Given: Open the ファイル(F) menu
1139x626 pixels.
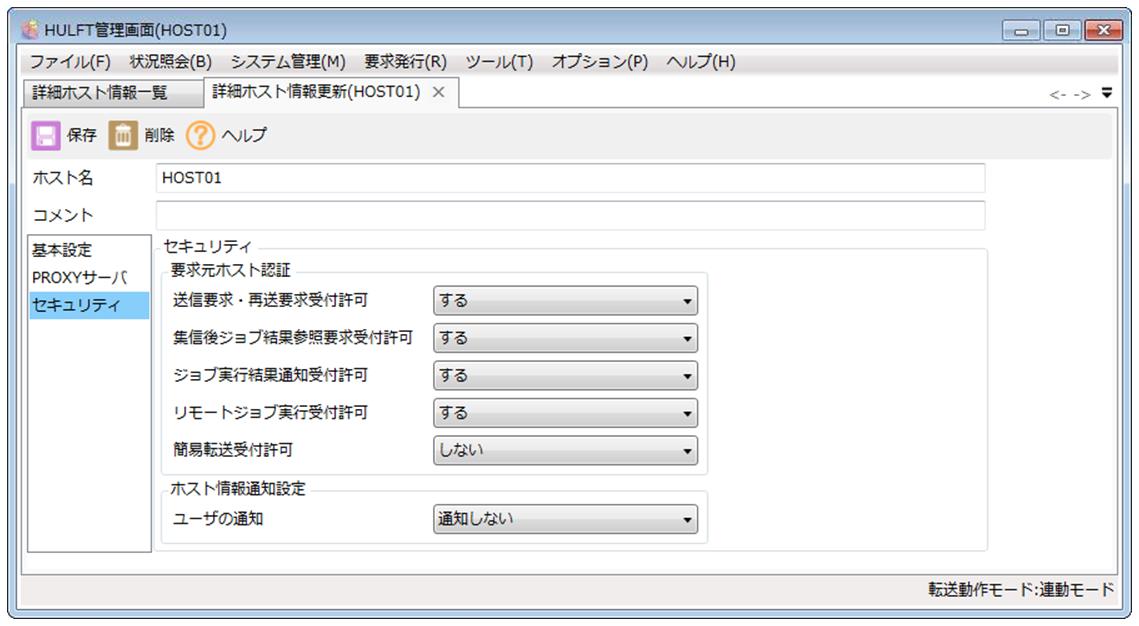Looking at the screenshot, I should pos(70,62).
